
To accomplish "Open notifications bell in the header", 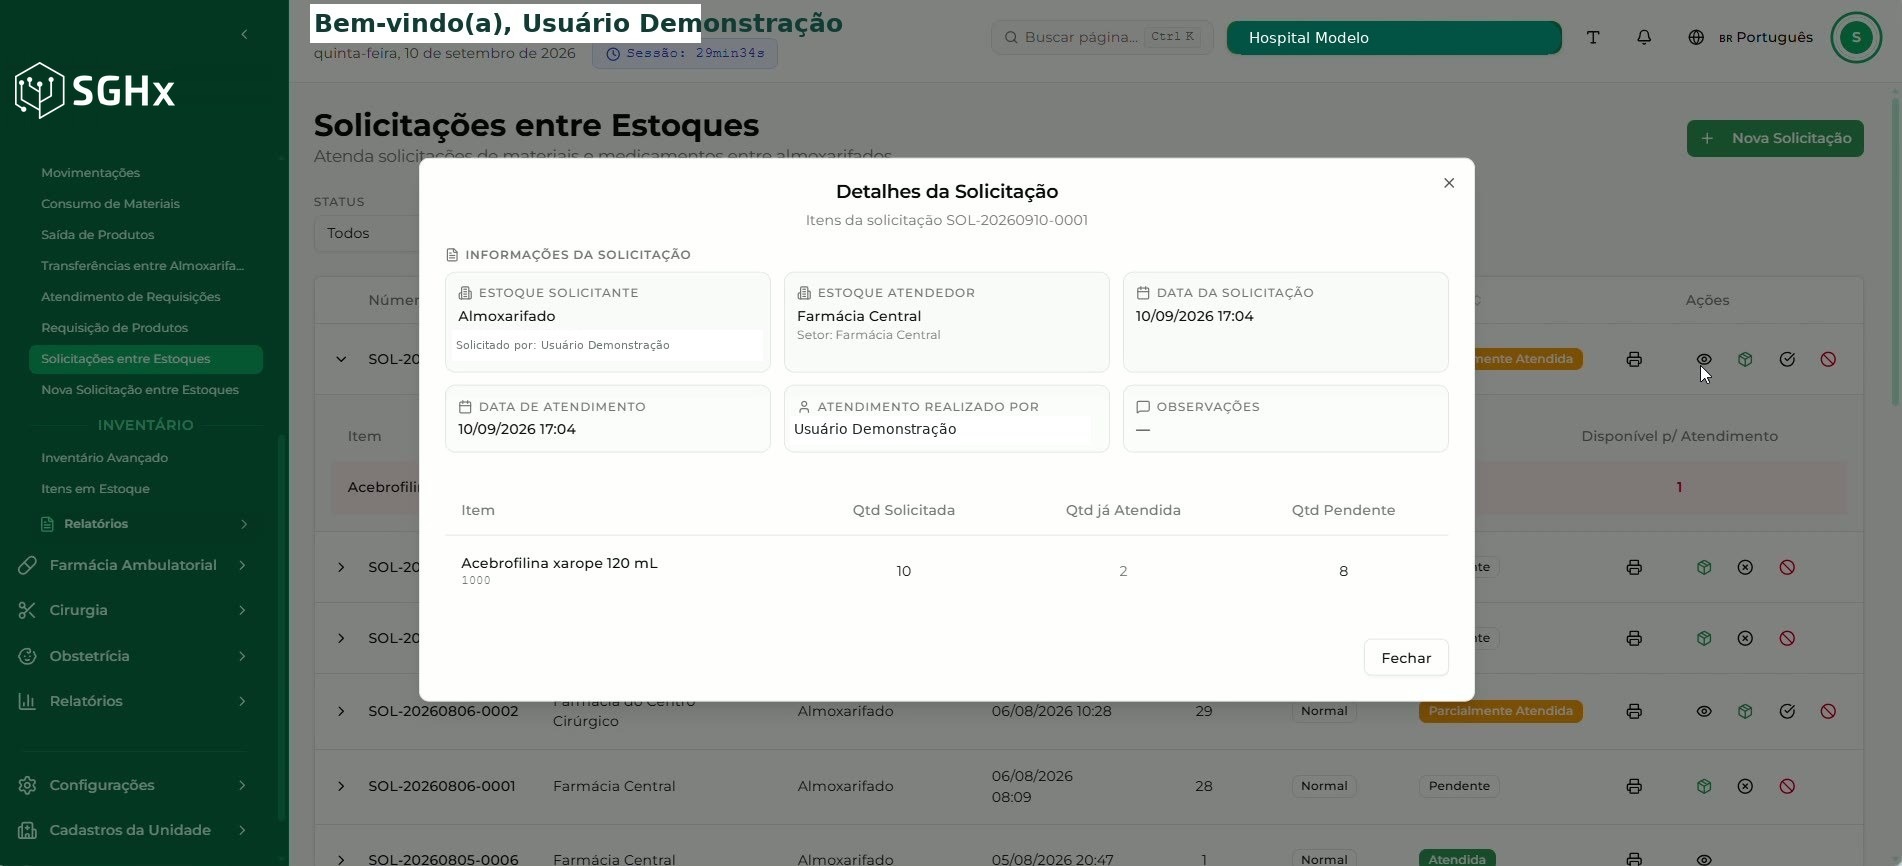I will [x=1644, y=37].
